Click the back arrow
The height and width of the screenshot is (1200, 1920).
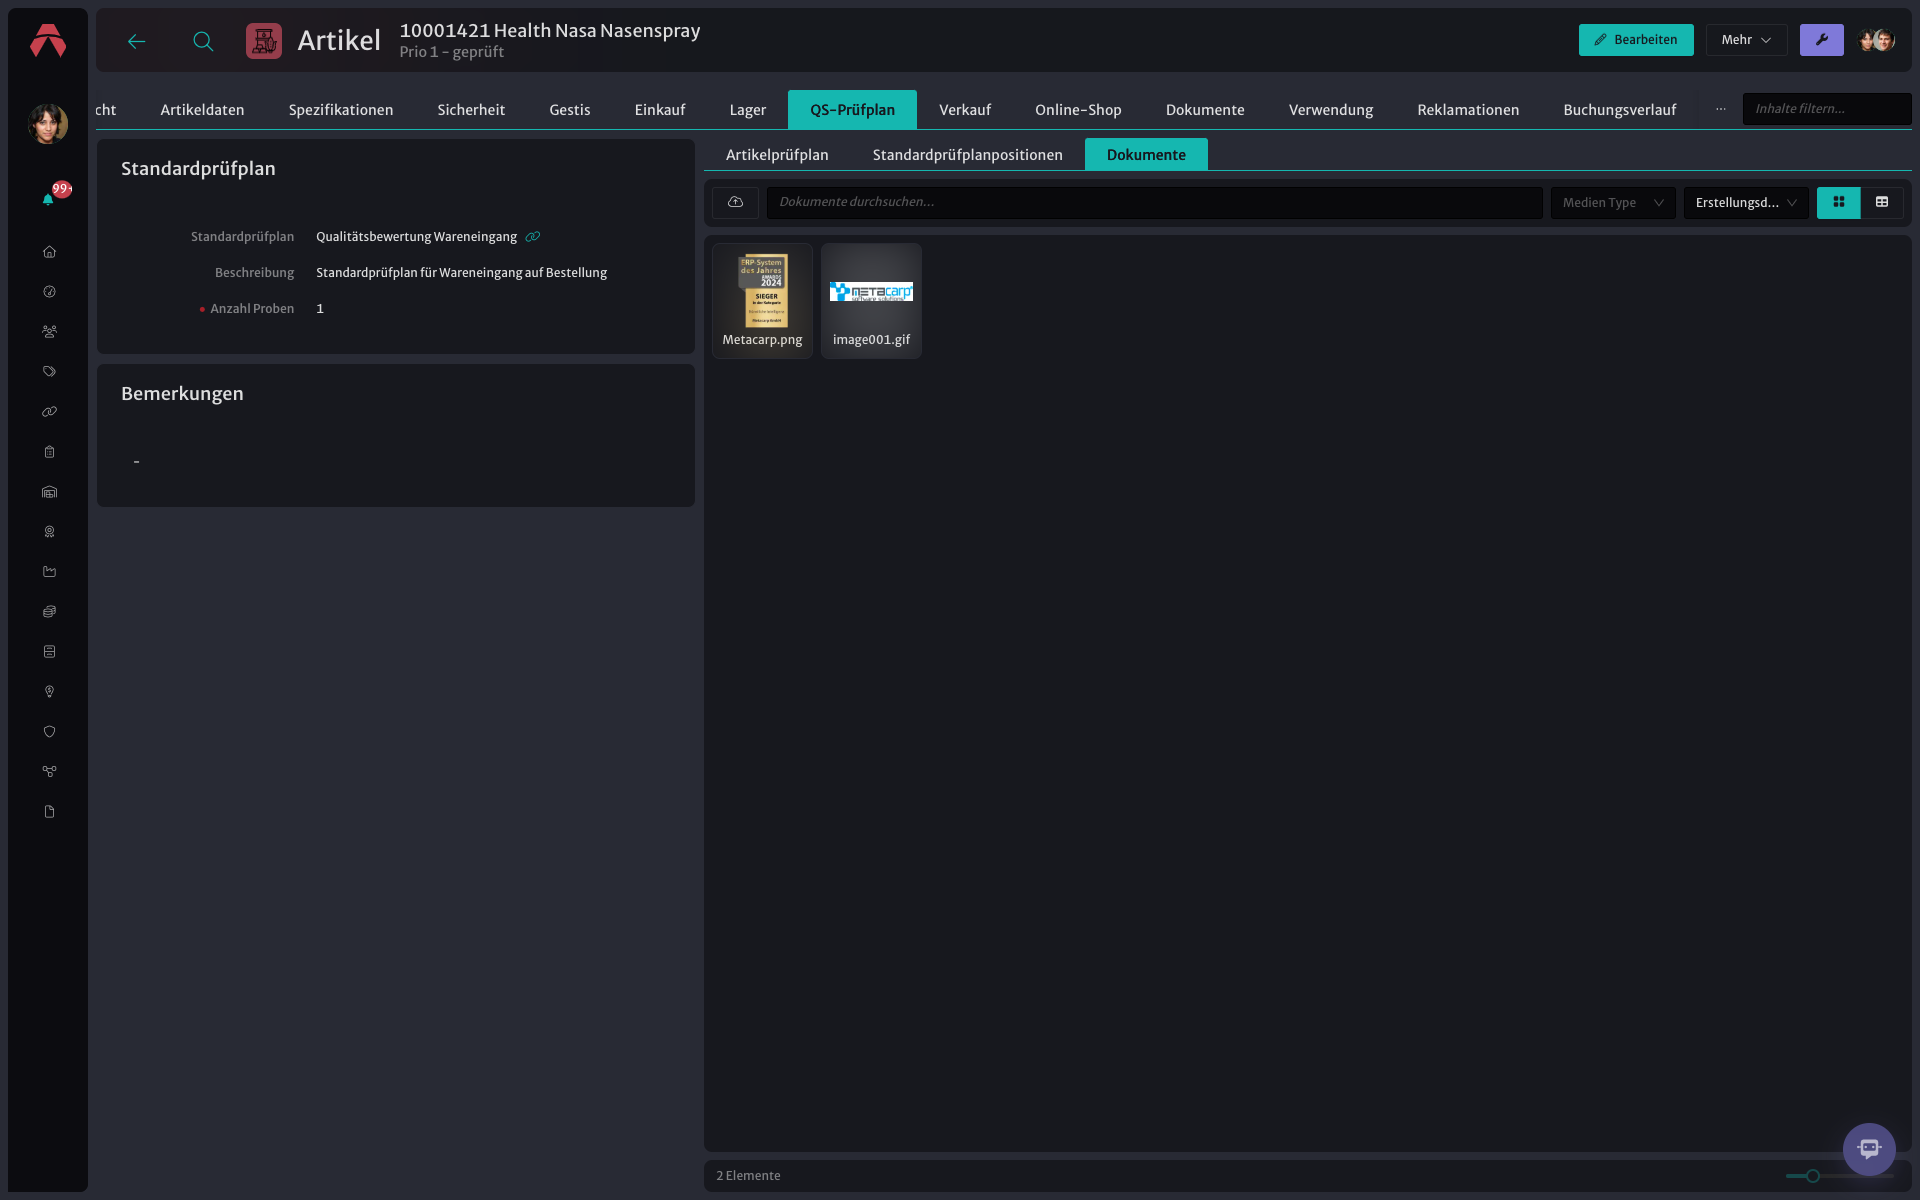click(x=137, y=41)
